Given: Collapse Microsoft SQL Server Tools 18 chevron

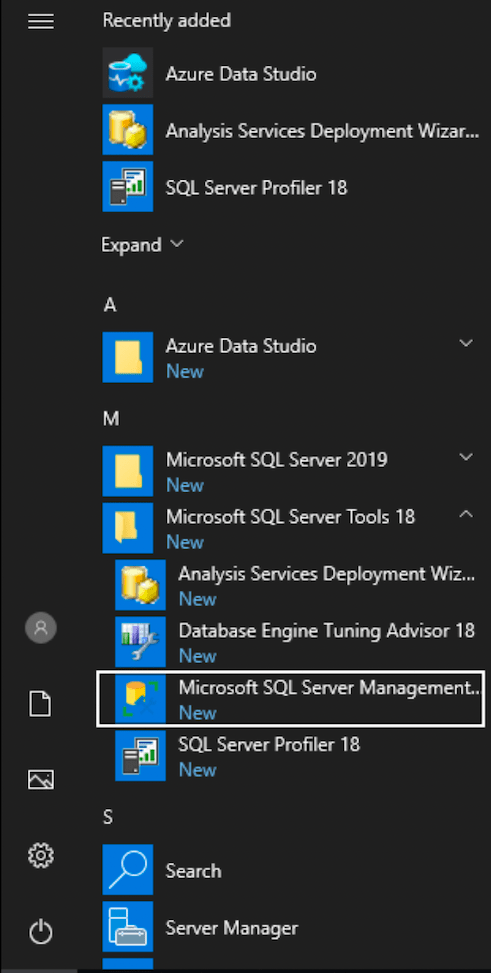Looking at the screenshot, I should pyautogui.click(x=466, y=514).
